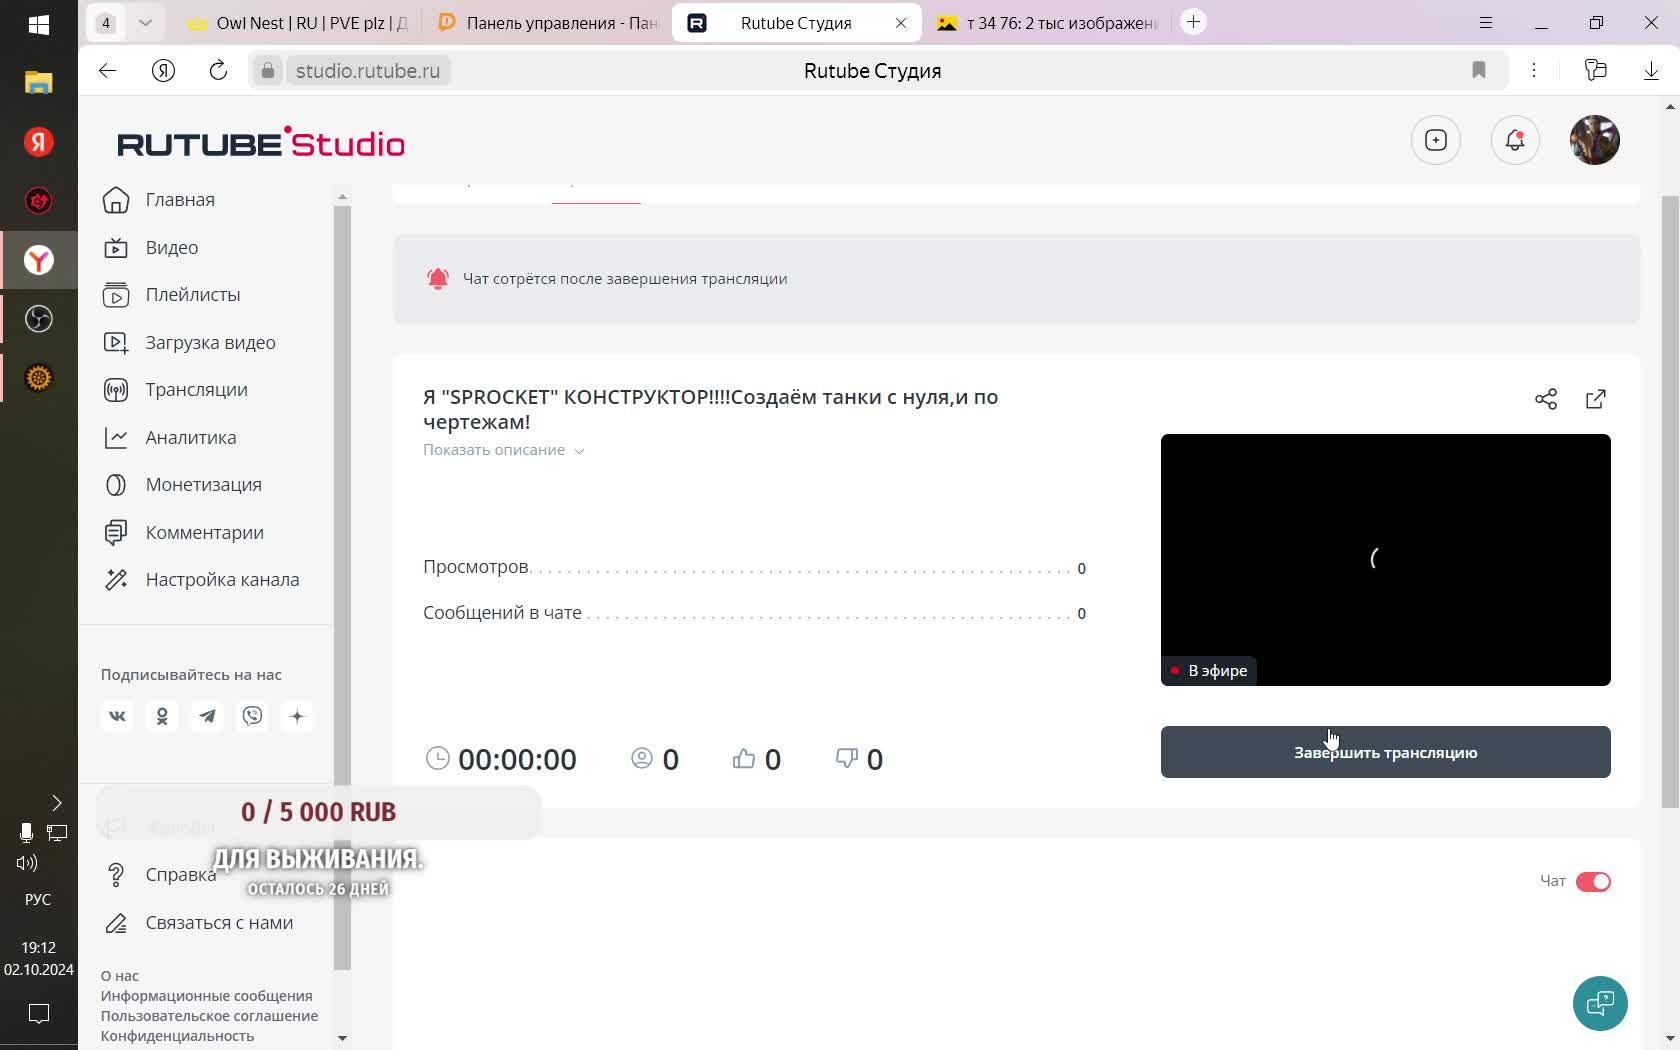Click the stream title text
This screenshot has width=1680, height=1050.
pyautogui.click(x=710, y=409)
